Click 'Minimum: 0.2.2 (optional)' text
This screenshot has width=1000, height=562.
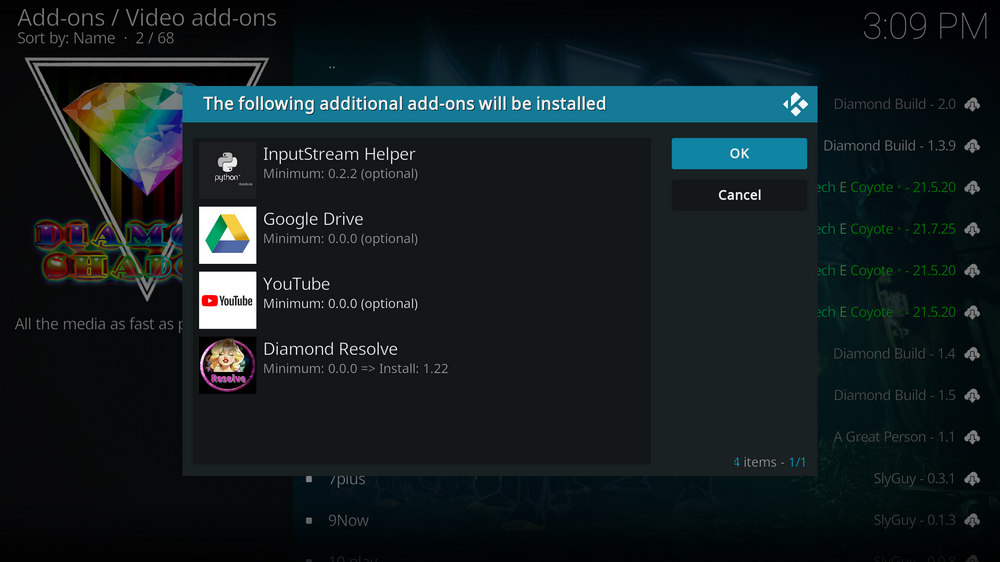[341, 174]
